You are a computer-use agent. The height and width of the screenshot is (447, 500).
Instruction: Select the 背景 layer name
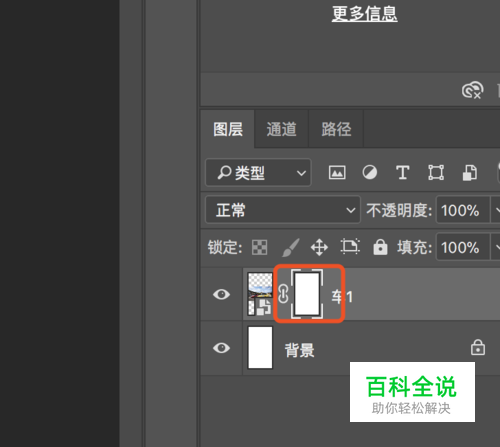(299, 350)
